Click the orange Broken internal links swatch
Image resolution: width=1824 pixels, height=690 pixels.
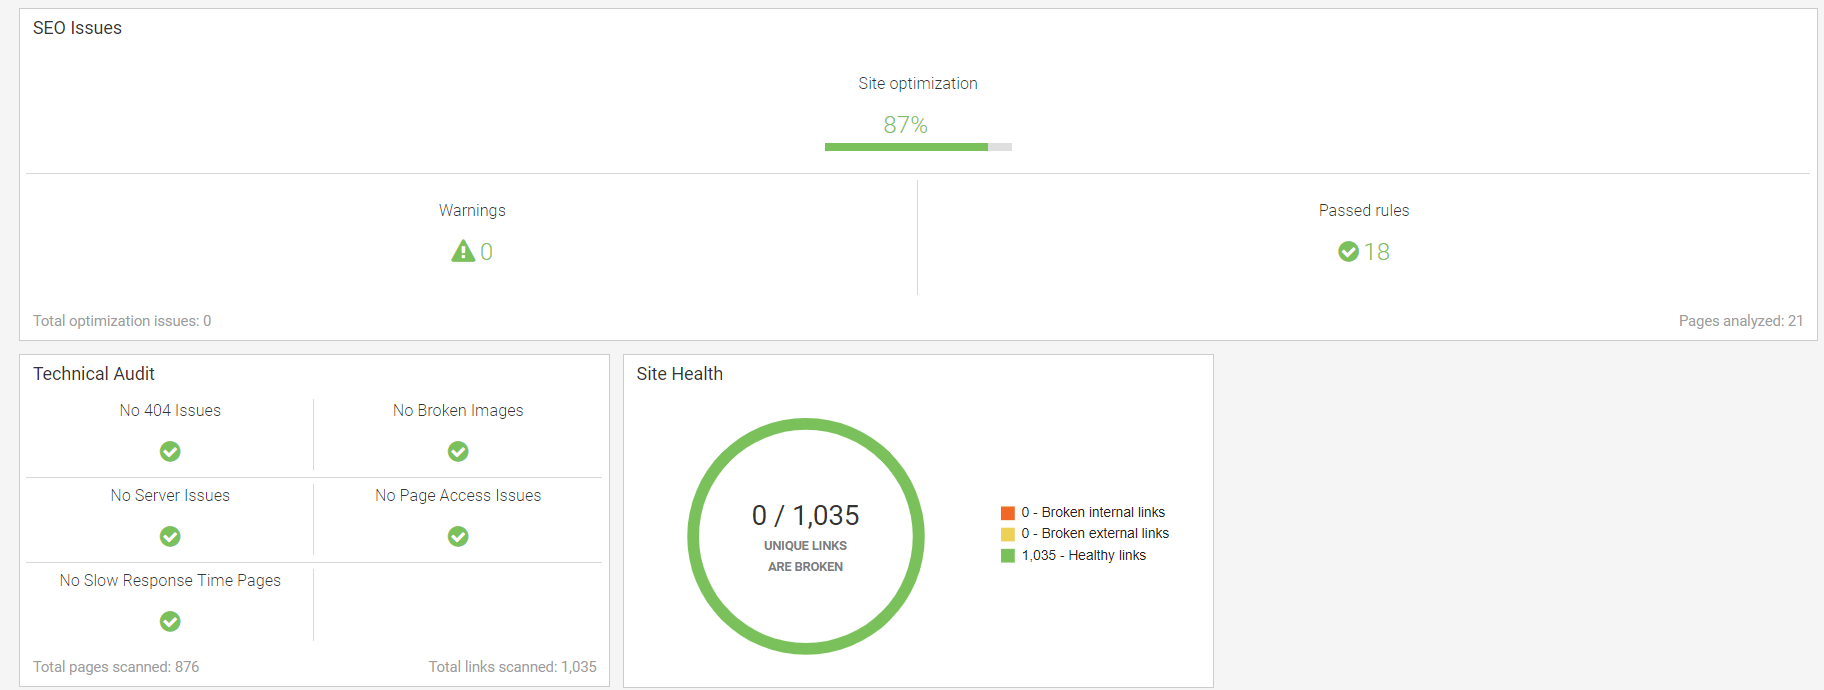pos(1008,513)
